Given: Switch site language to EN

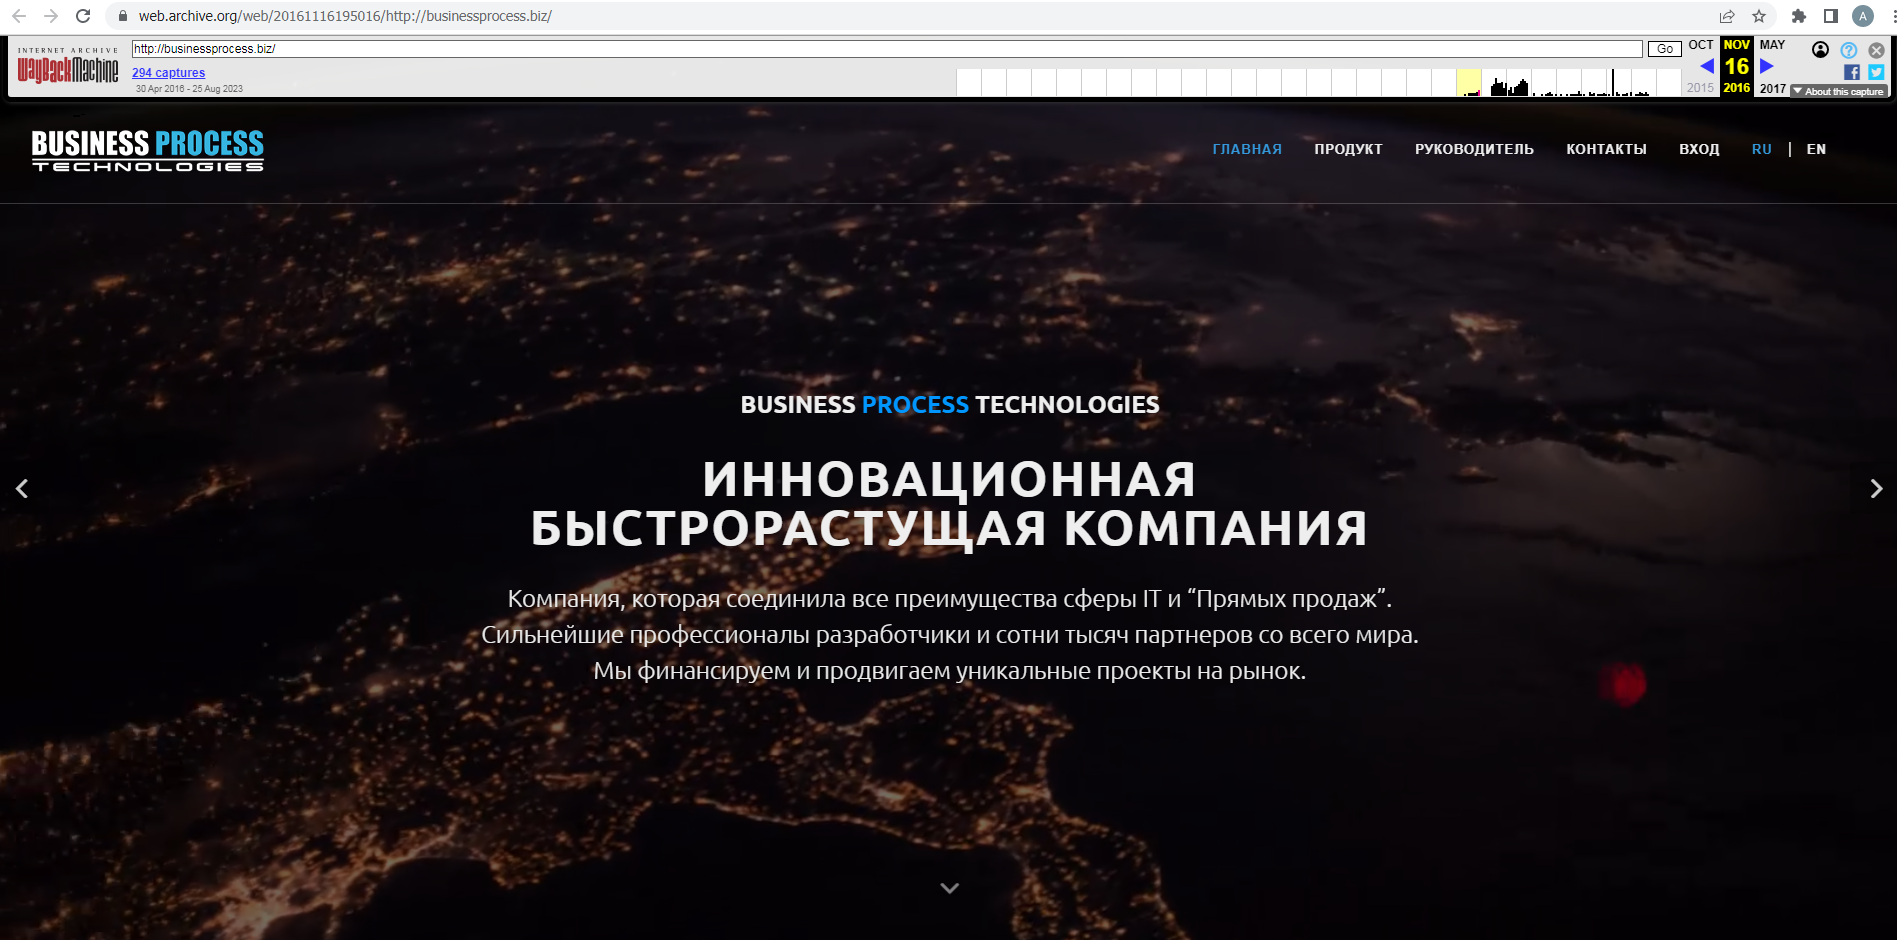Looking at the screenshot, I should [1816, 149].
